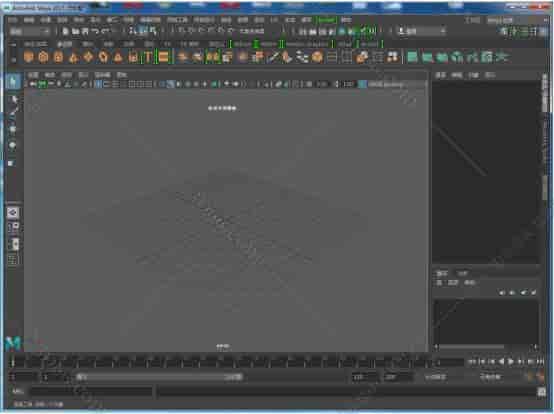The width and height of the screenshot is (554, 414).
Task: Click the orange T text shelf icon
Action: click(148, 57)
